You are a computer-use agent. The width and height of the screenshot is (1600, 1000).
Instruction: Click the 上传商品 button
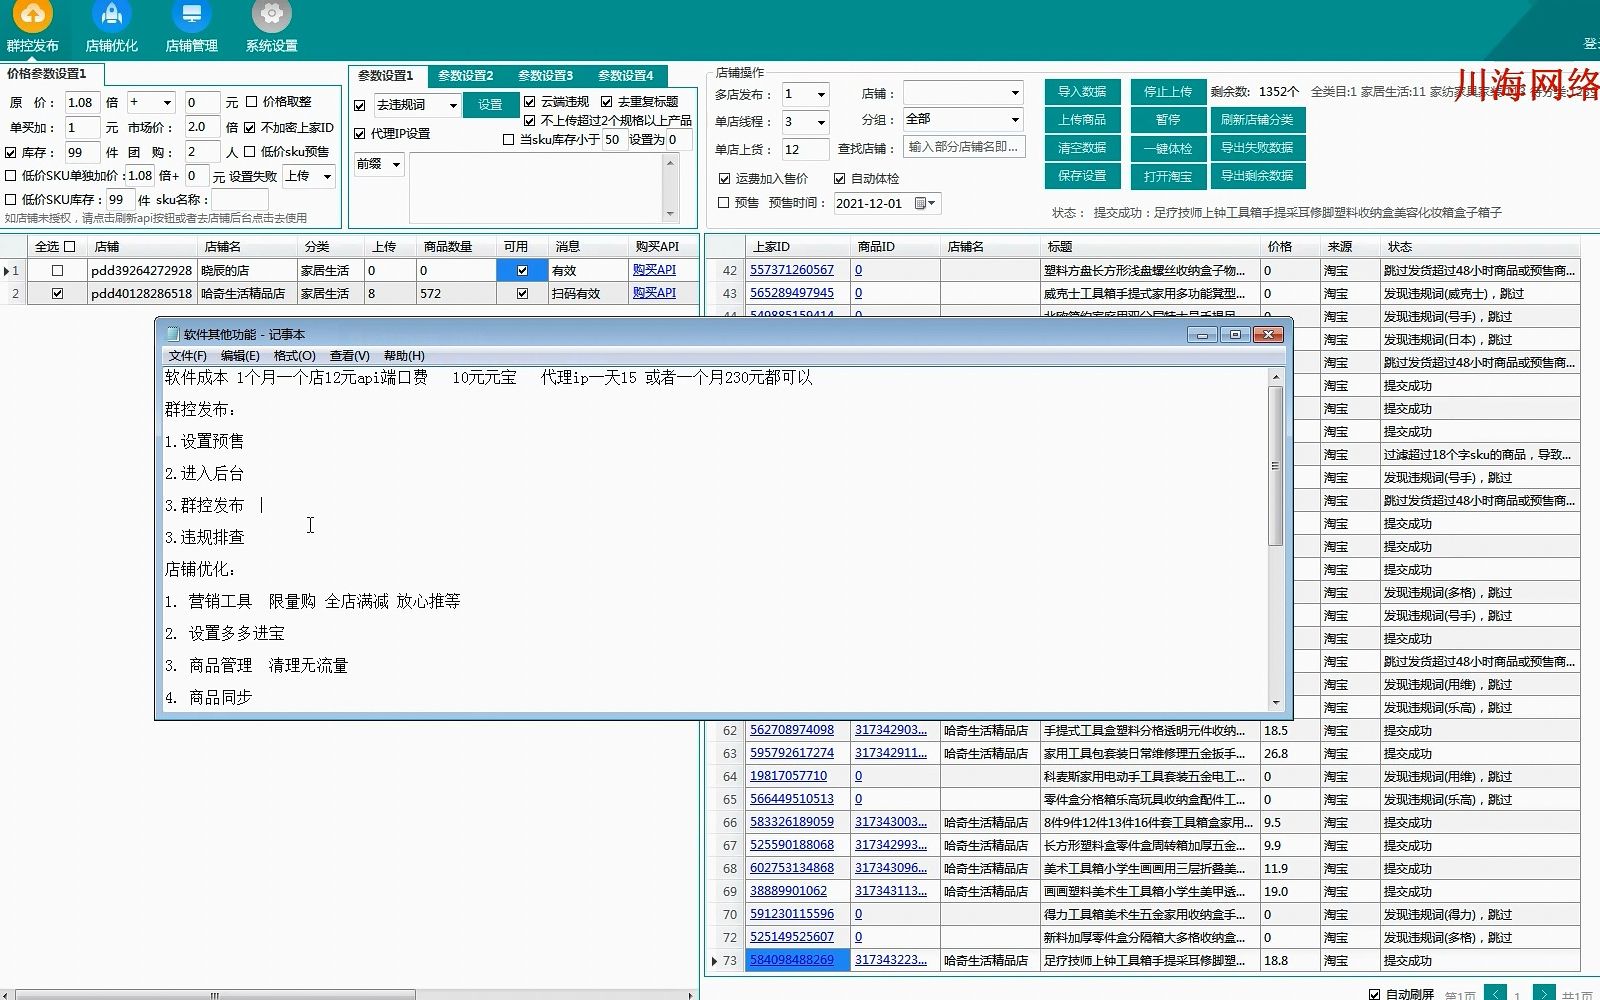(x=1082, y=119)
